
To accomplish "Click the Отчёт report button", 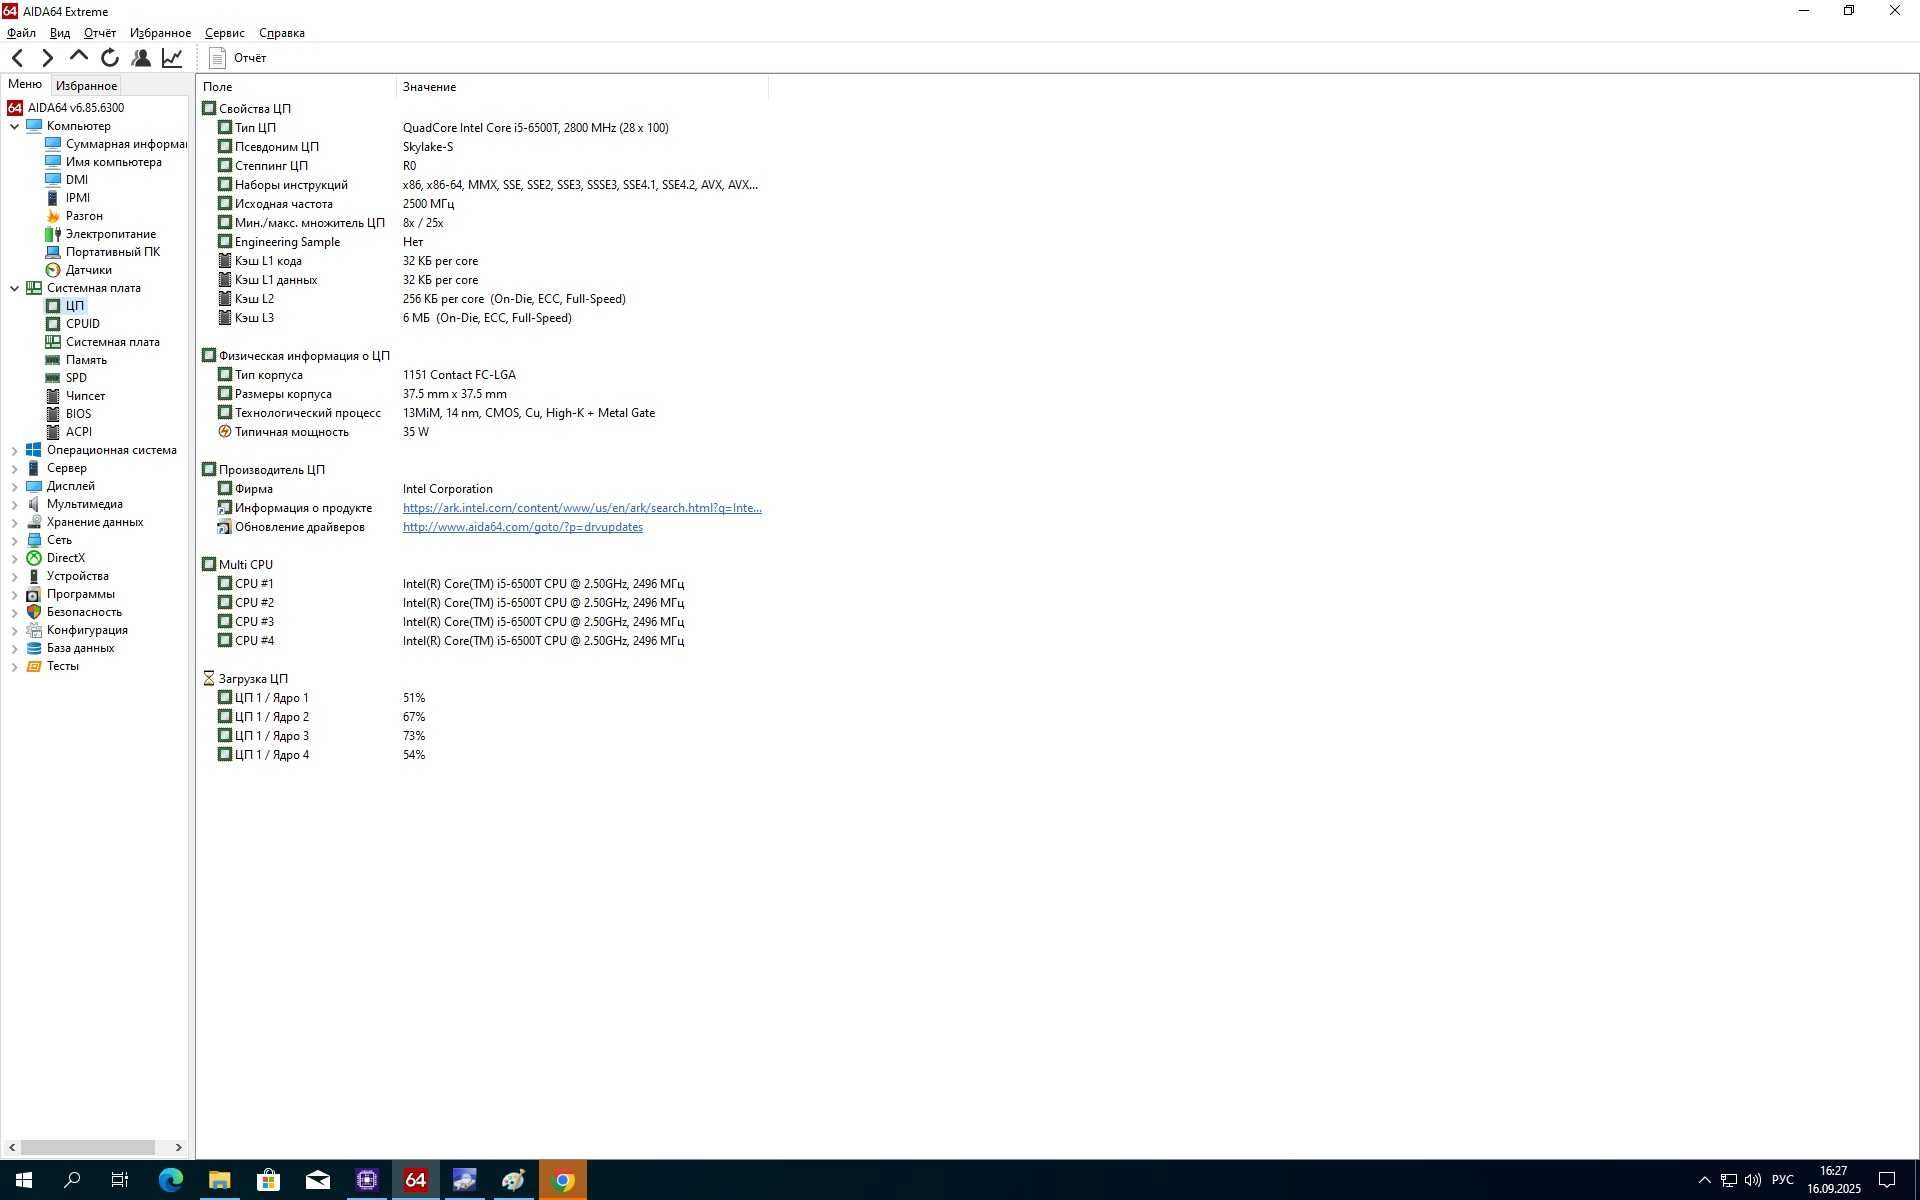I will [x=238, y=58].
